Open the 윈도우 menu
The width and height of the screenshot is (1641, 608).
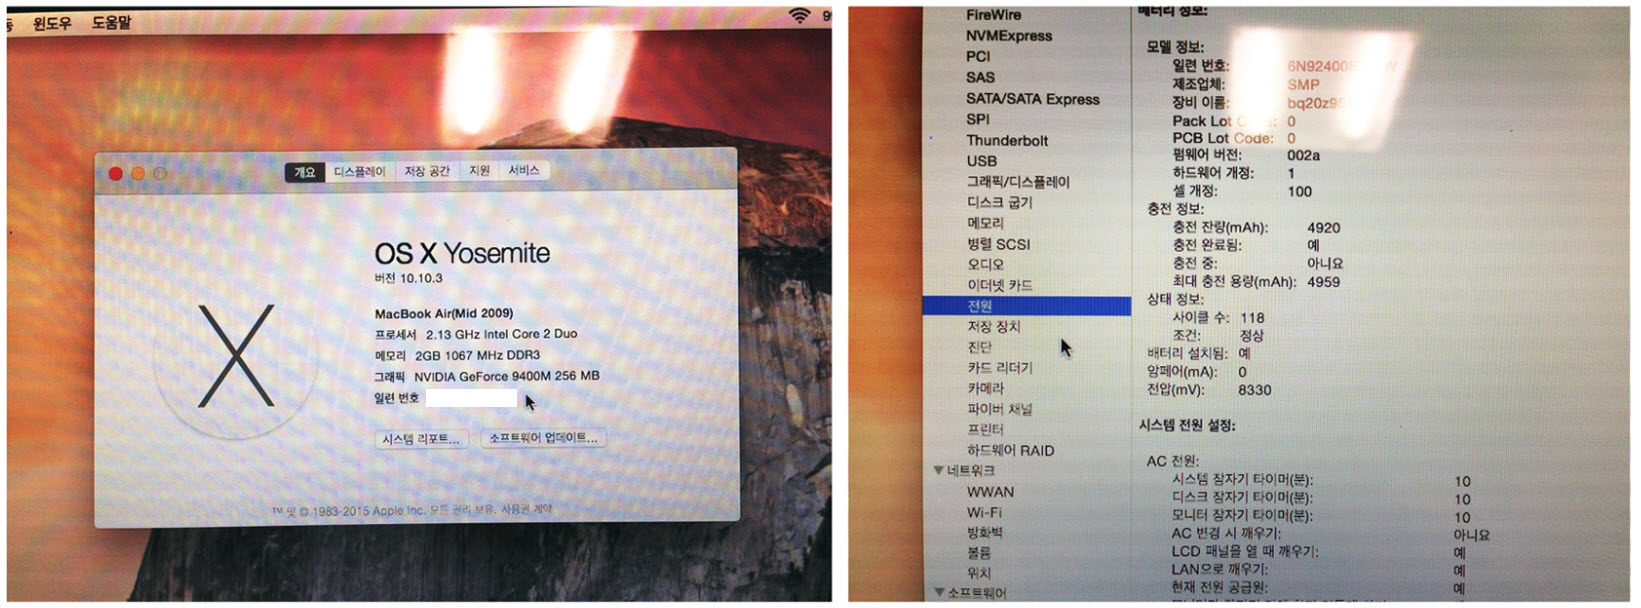(52, 22)
